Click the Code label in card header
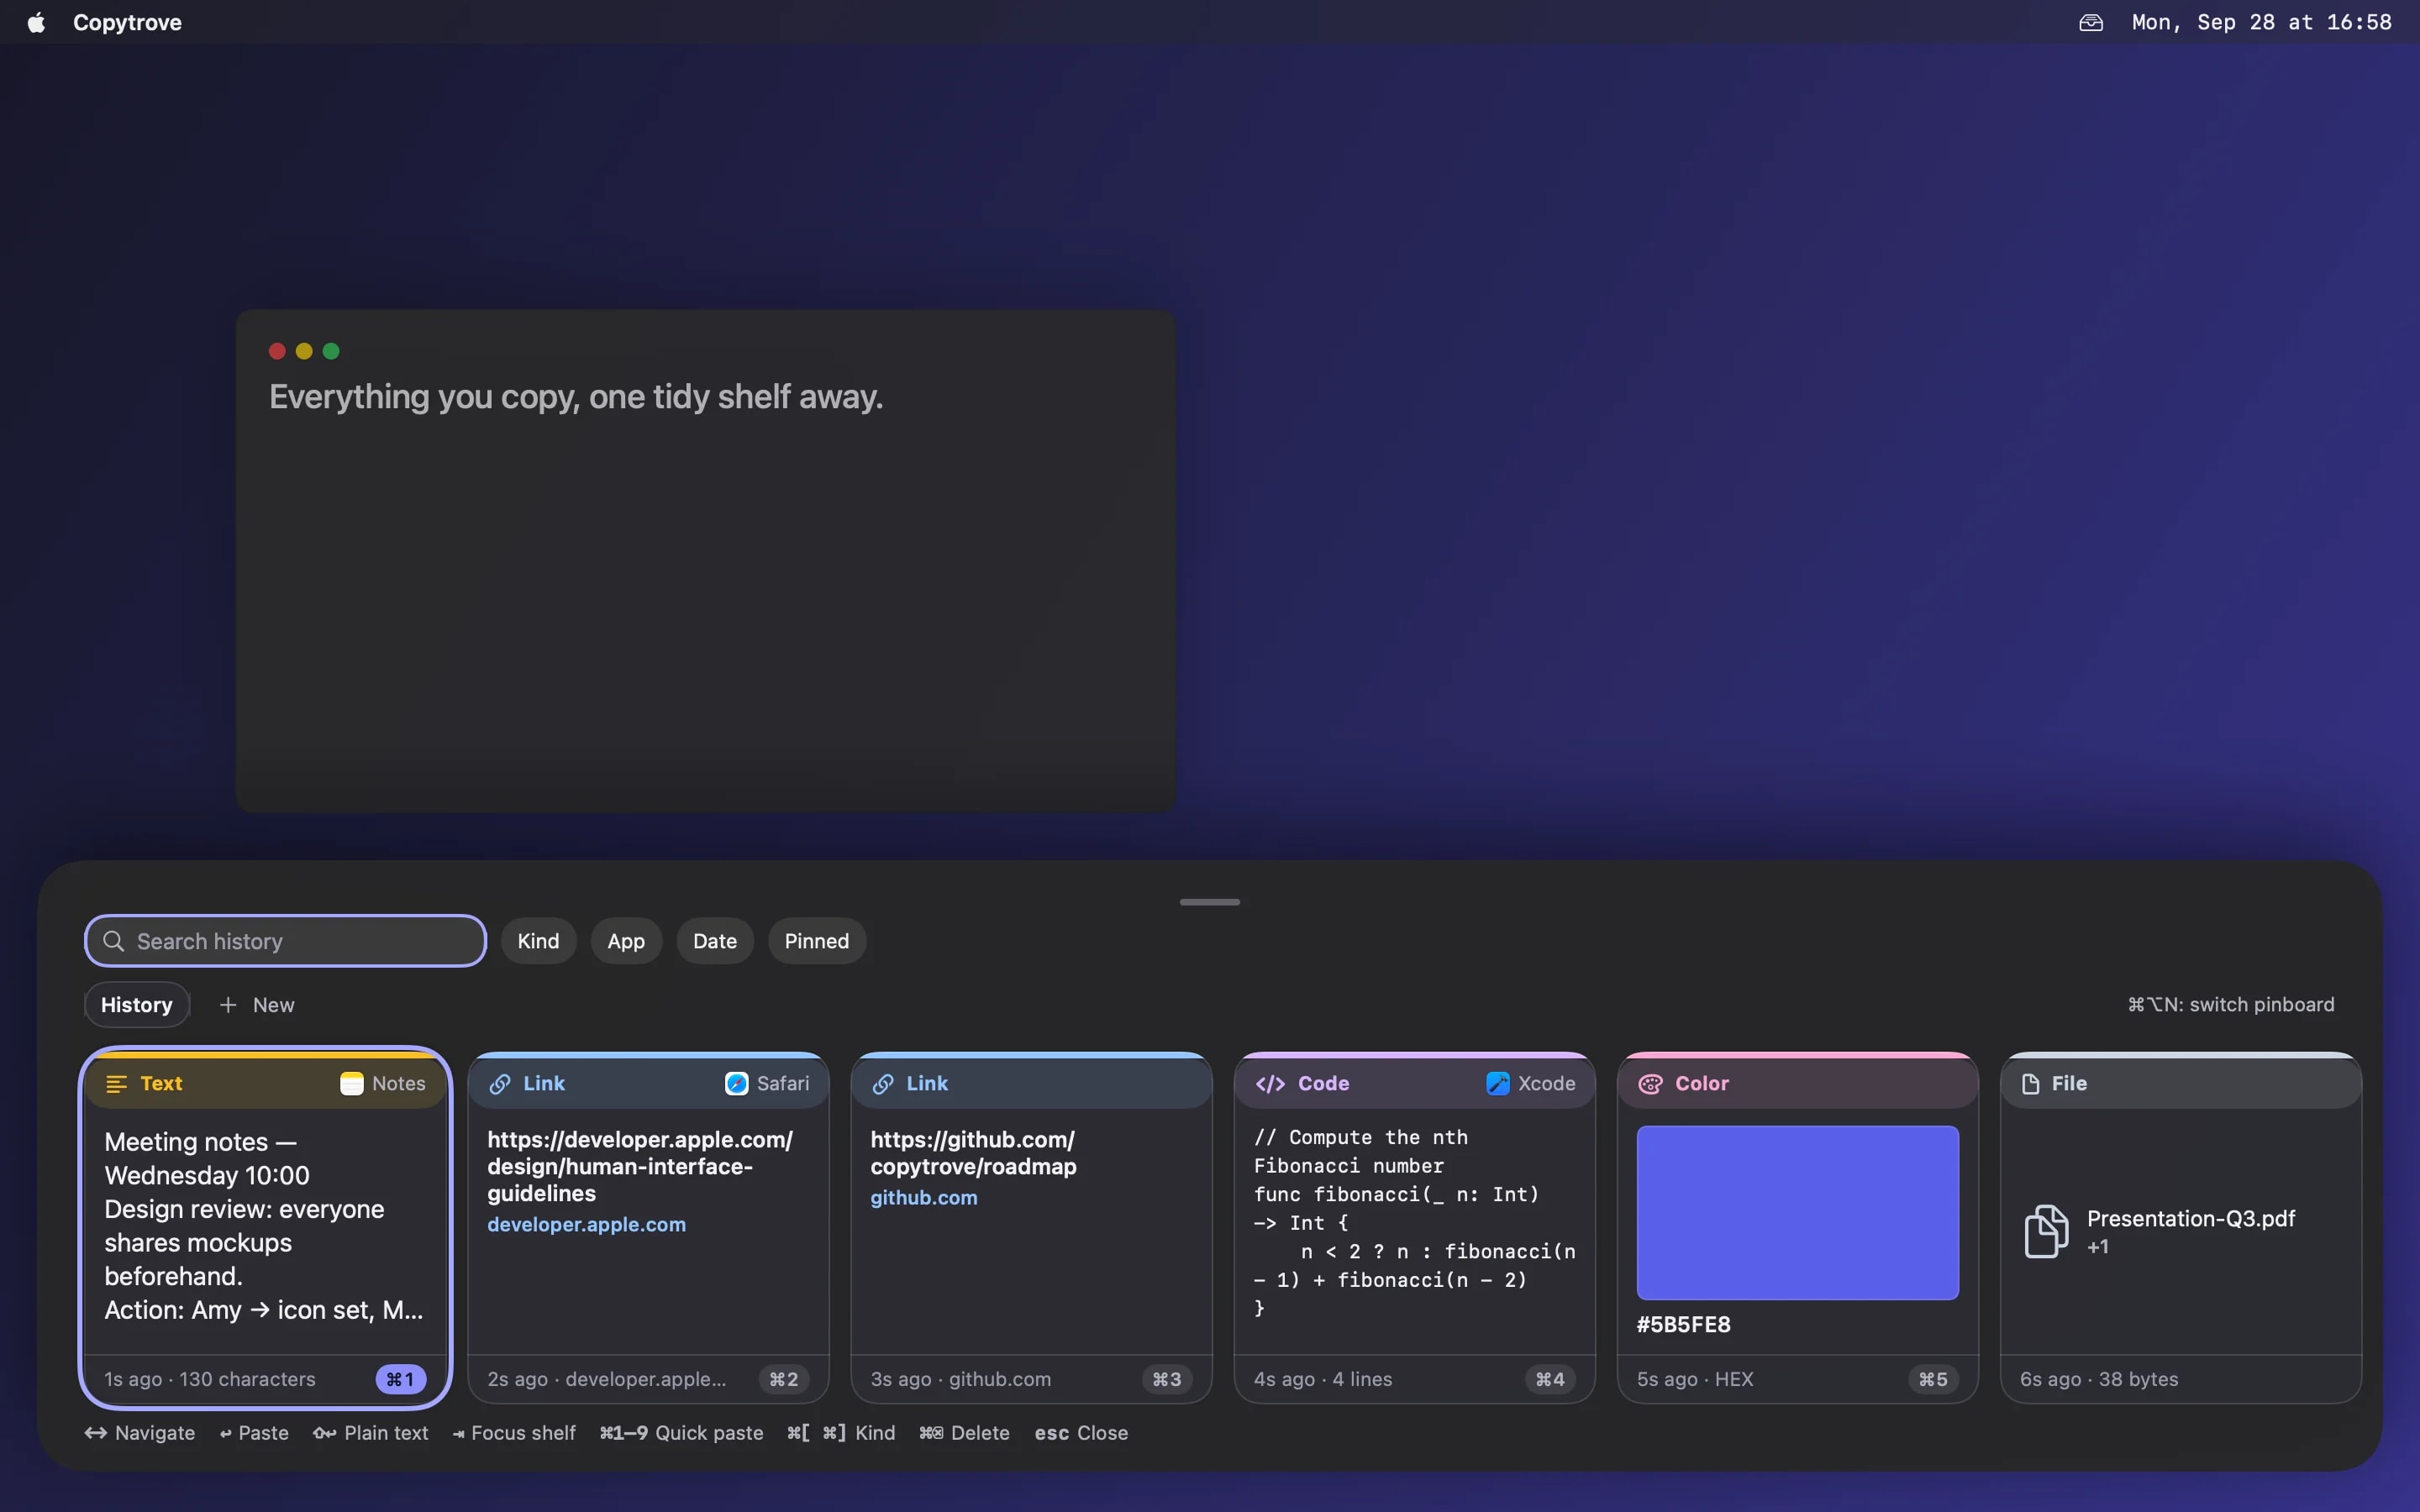2420x1512 pixels. pyautogui.click(x=1323, y=1084)
